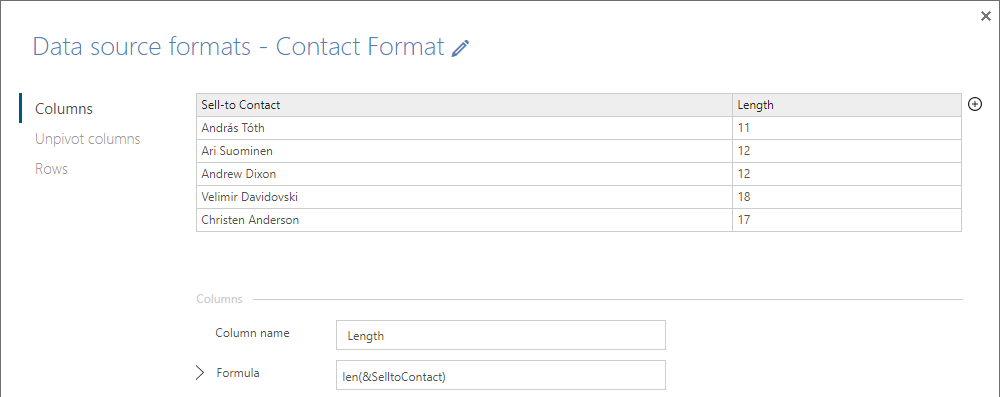Go to the Rows section
Screen dimensions: 1000x397
pos(52,169)
